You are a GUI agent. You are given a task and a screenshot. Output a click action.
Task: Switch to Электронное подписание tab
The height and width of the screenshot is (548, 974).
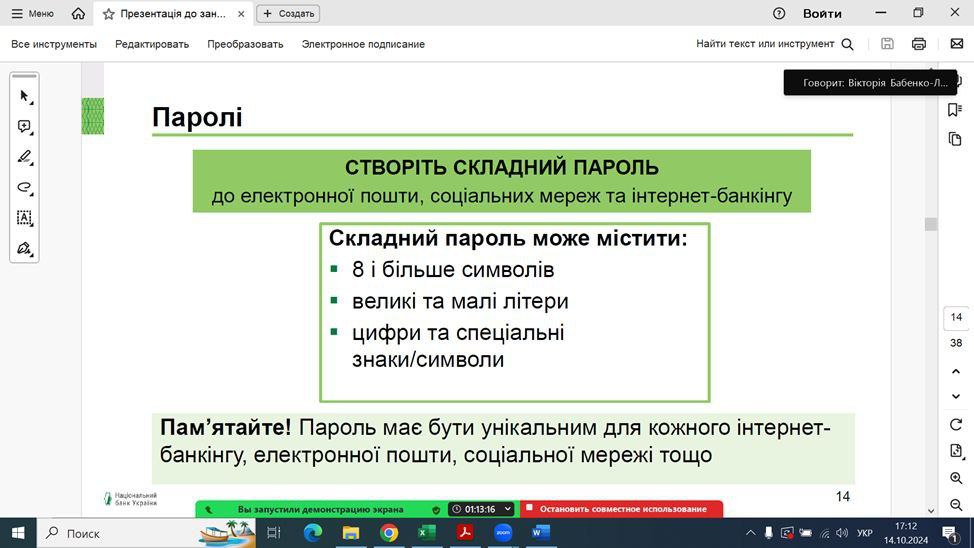click(363, 44)
